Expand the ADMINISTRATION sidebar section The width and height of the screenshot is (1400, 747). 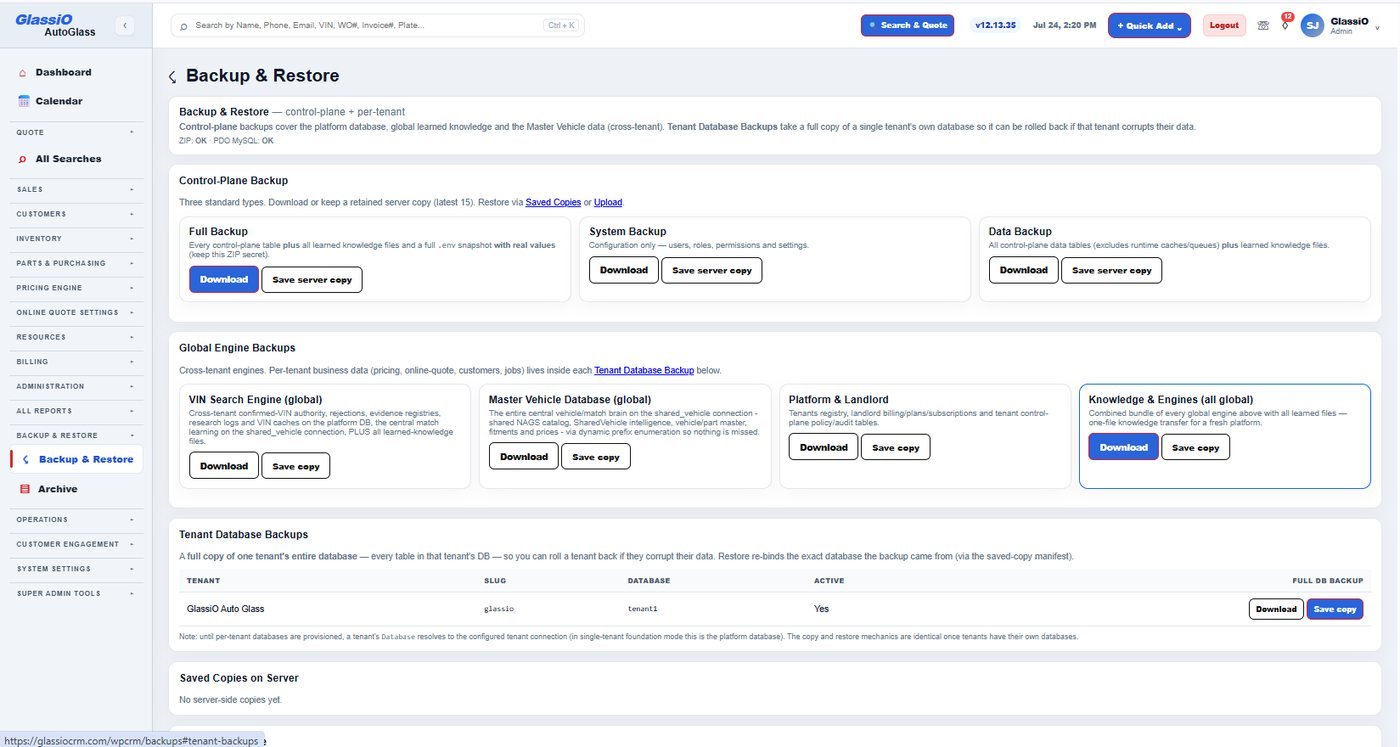click(x=74, y=386)
